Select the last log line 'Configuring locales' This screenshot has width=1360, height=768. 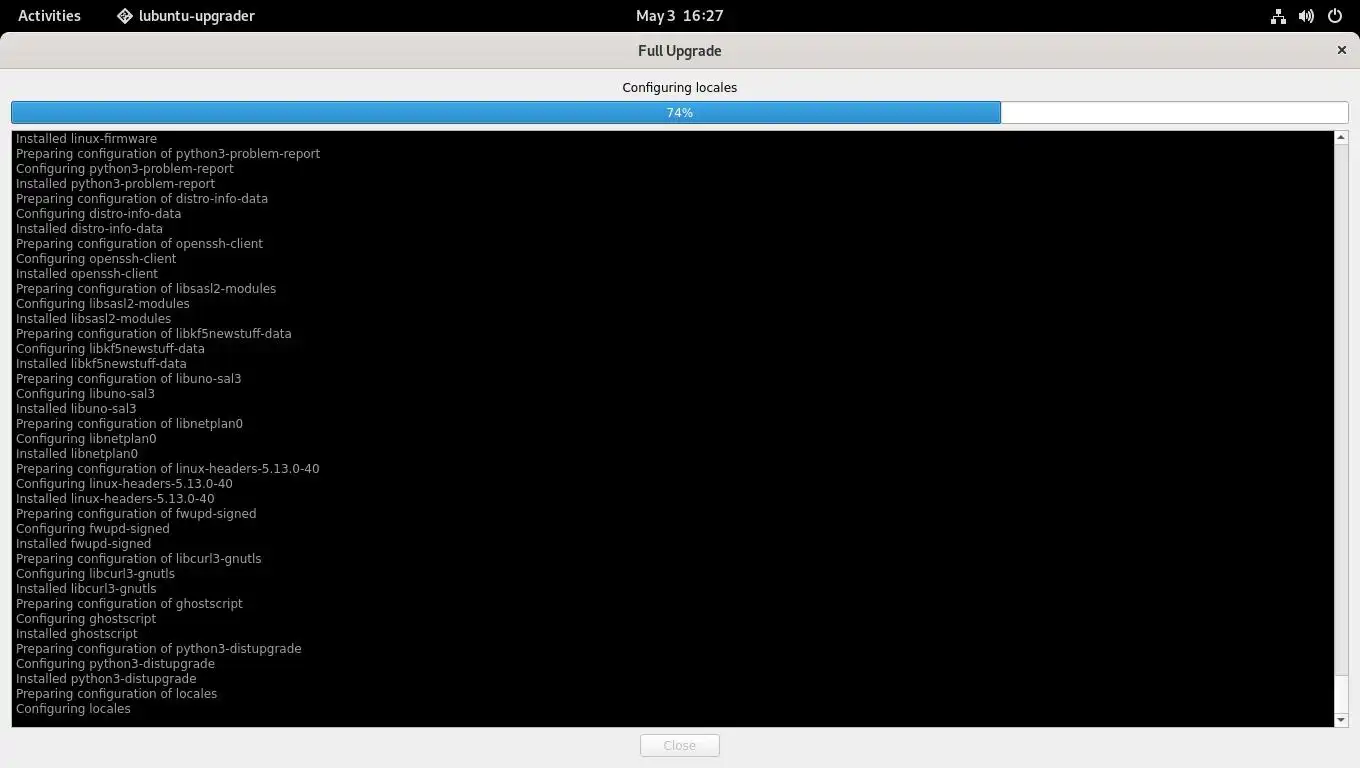click(73, 709)
